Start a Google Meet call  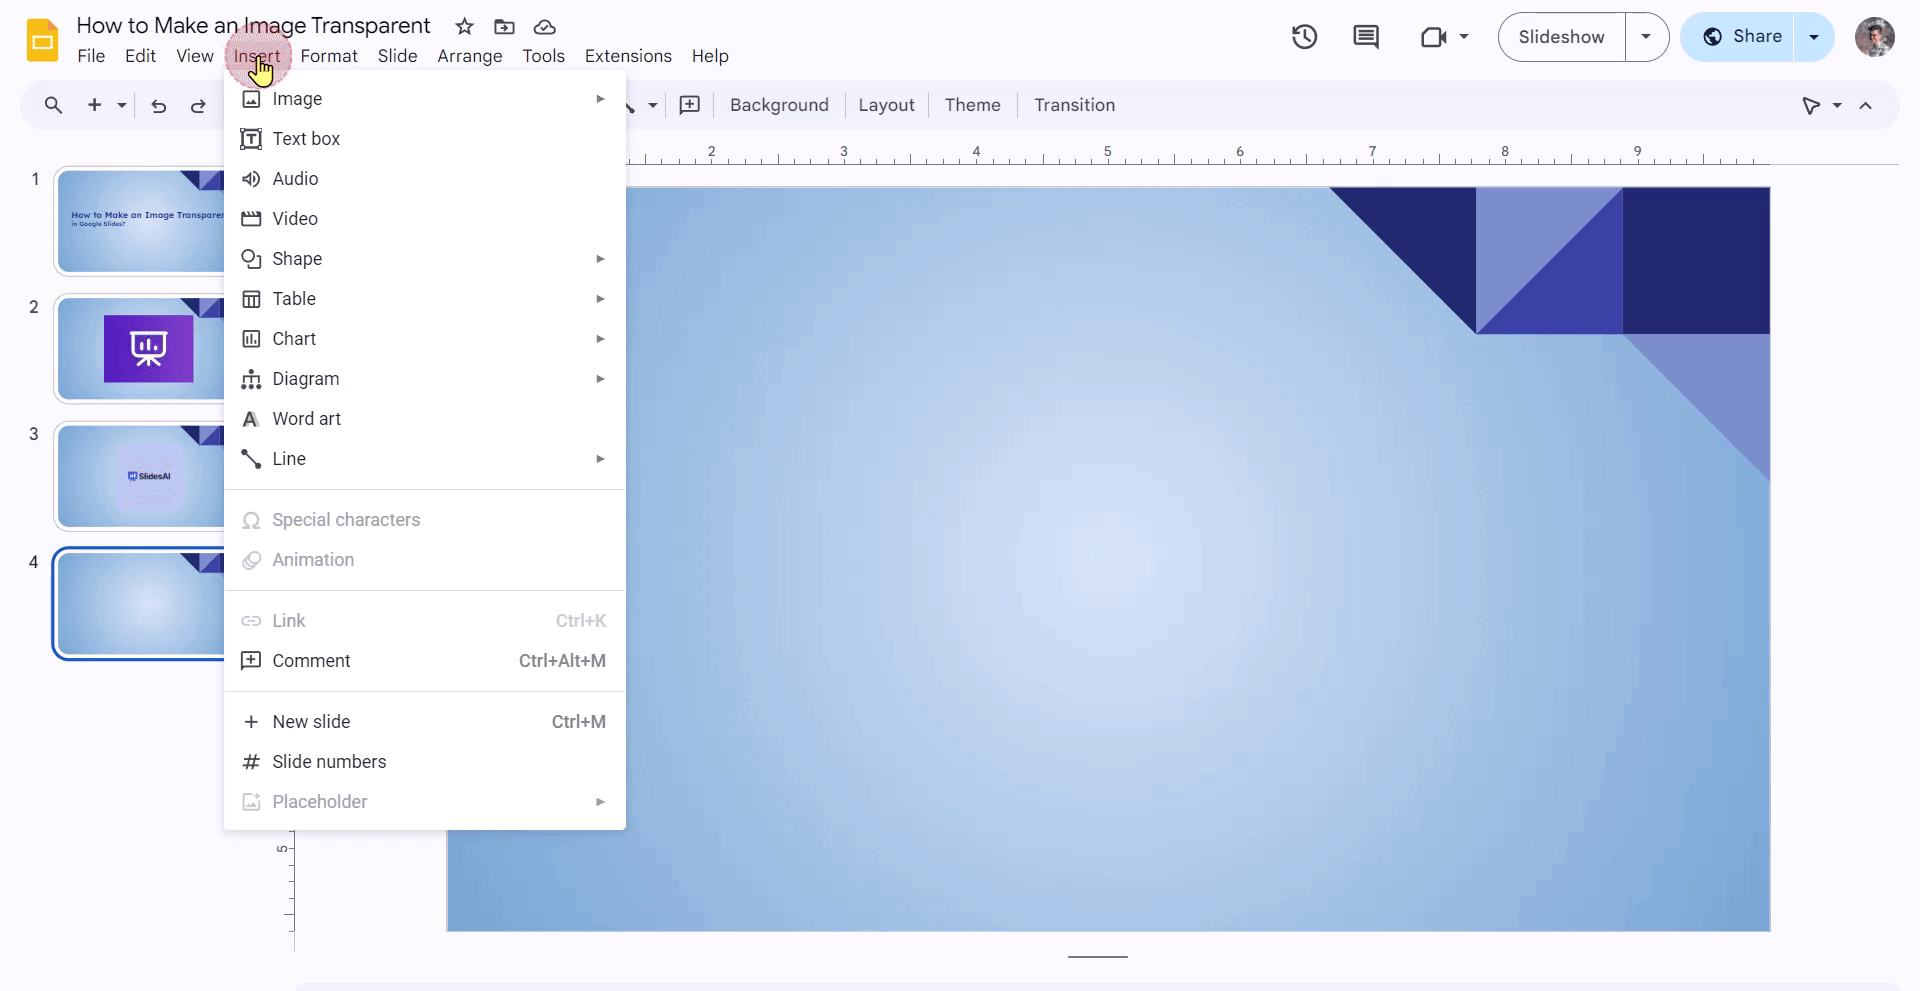[1434, 37]
